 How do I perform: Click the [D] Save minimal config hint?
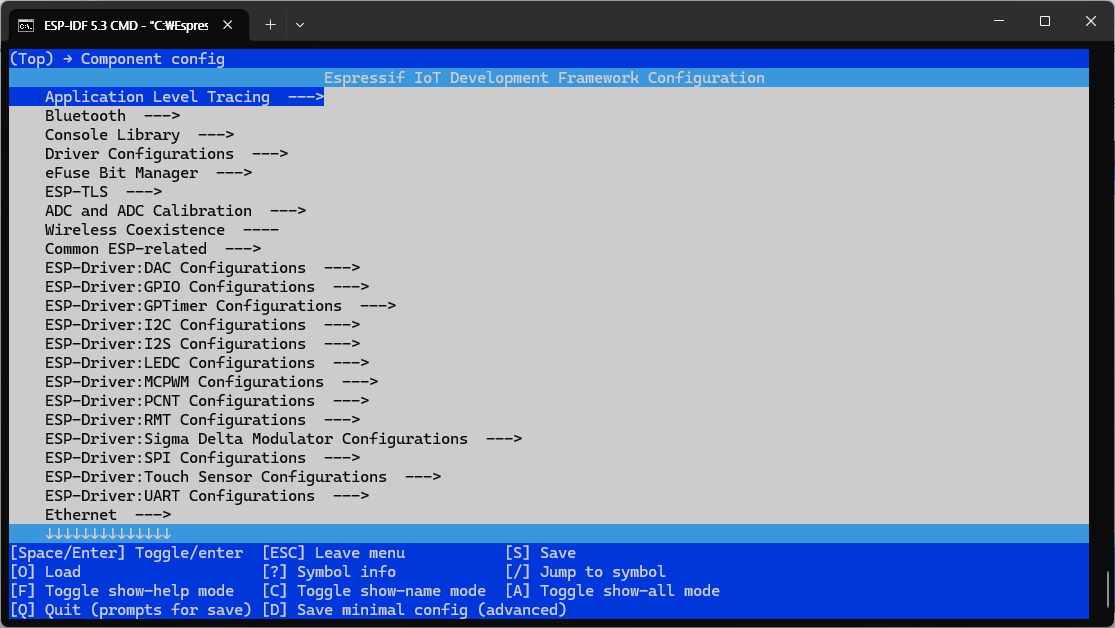pyautogui.click(x=415, y=610)
